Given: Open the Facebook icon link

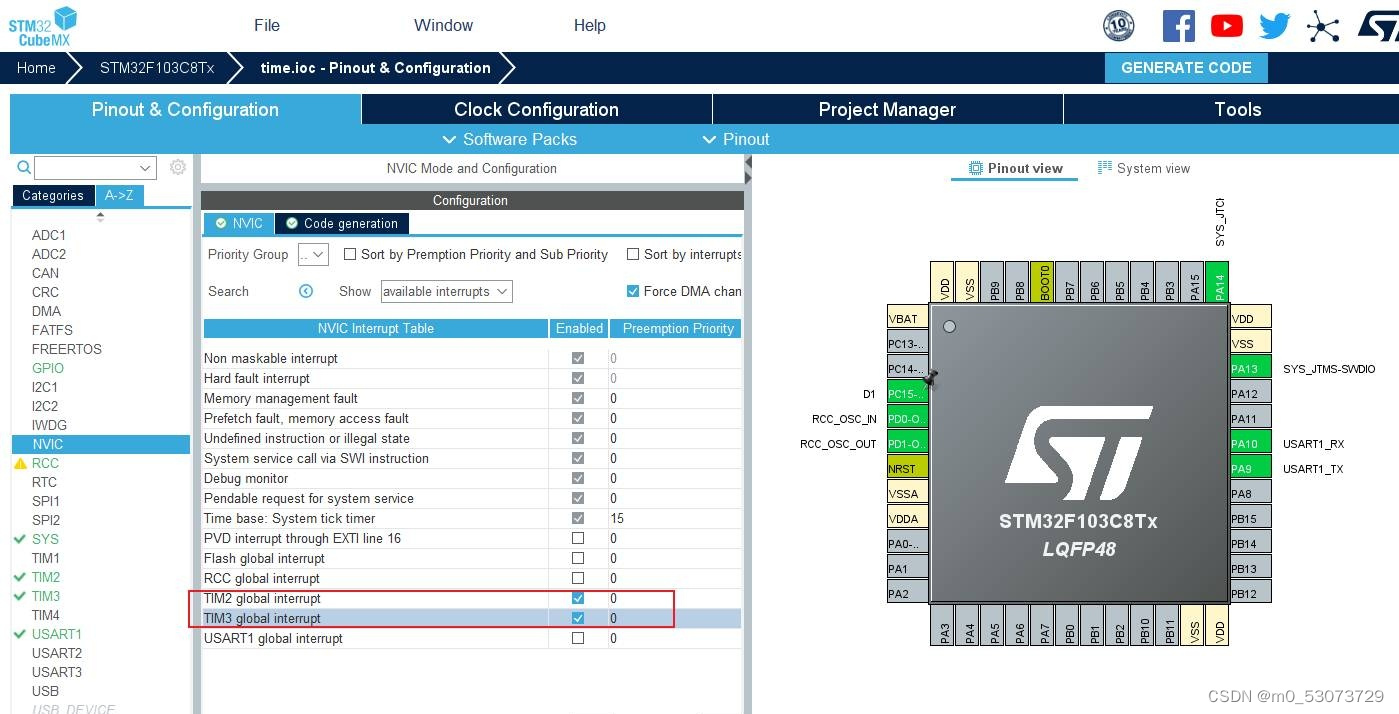Looking at the screenshot, I should (x=1178, y=26).
